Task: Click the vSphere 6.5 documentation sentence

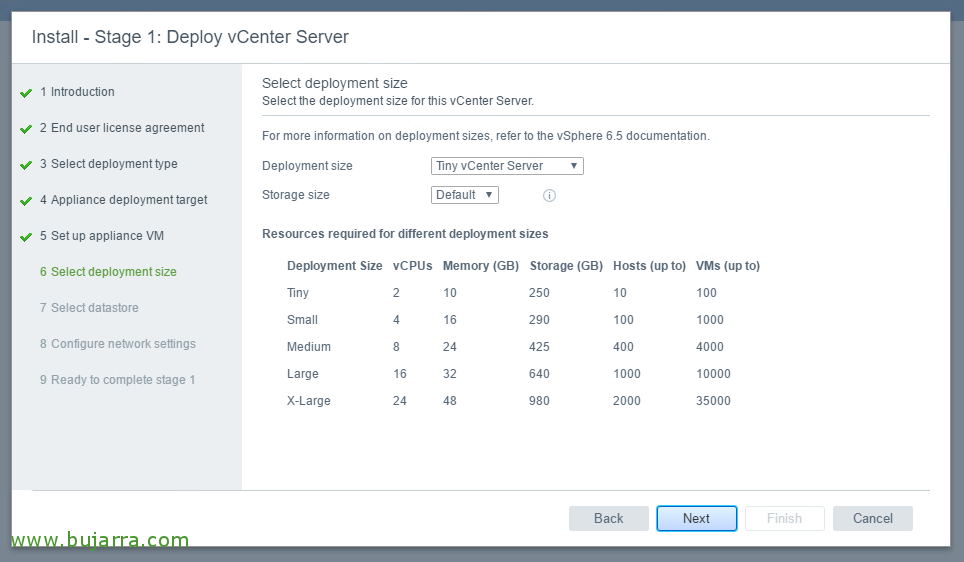Action: (x=486, y=136)
